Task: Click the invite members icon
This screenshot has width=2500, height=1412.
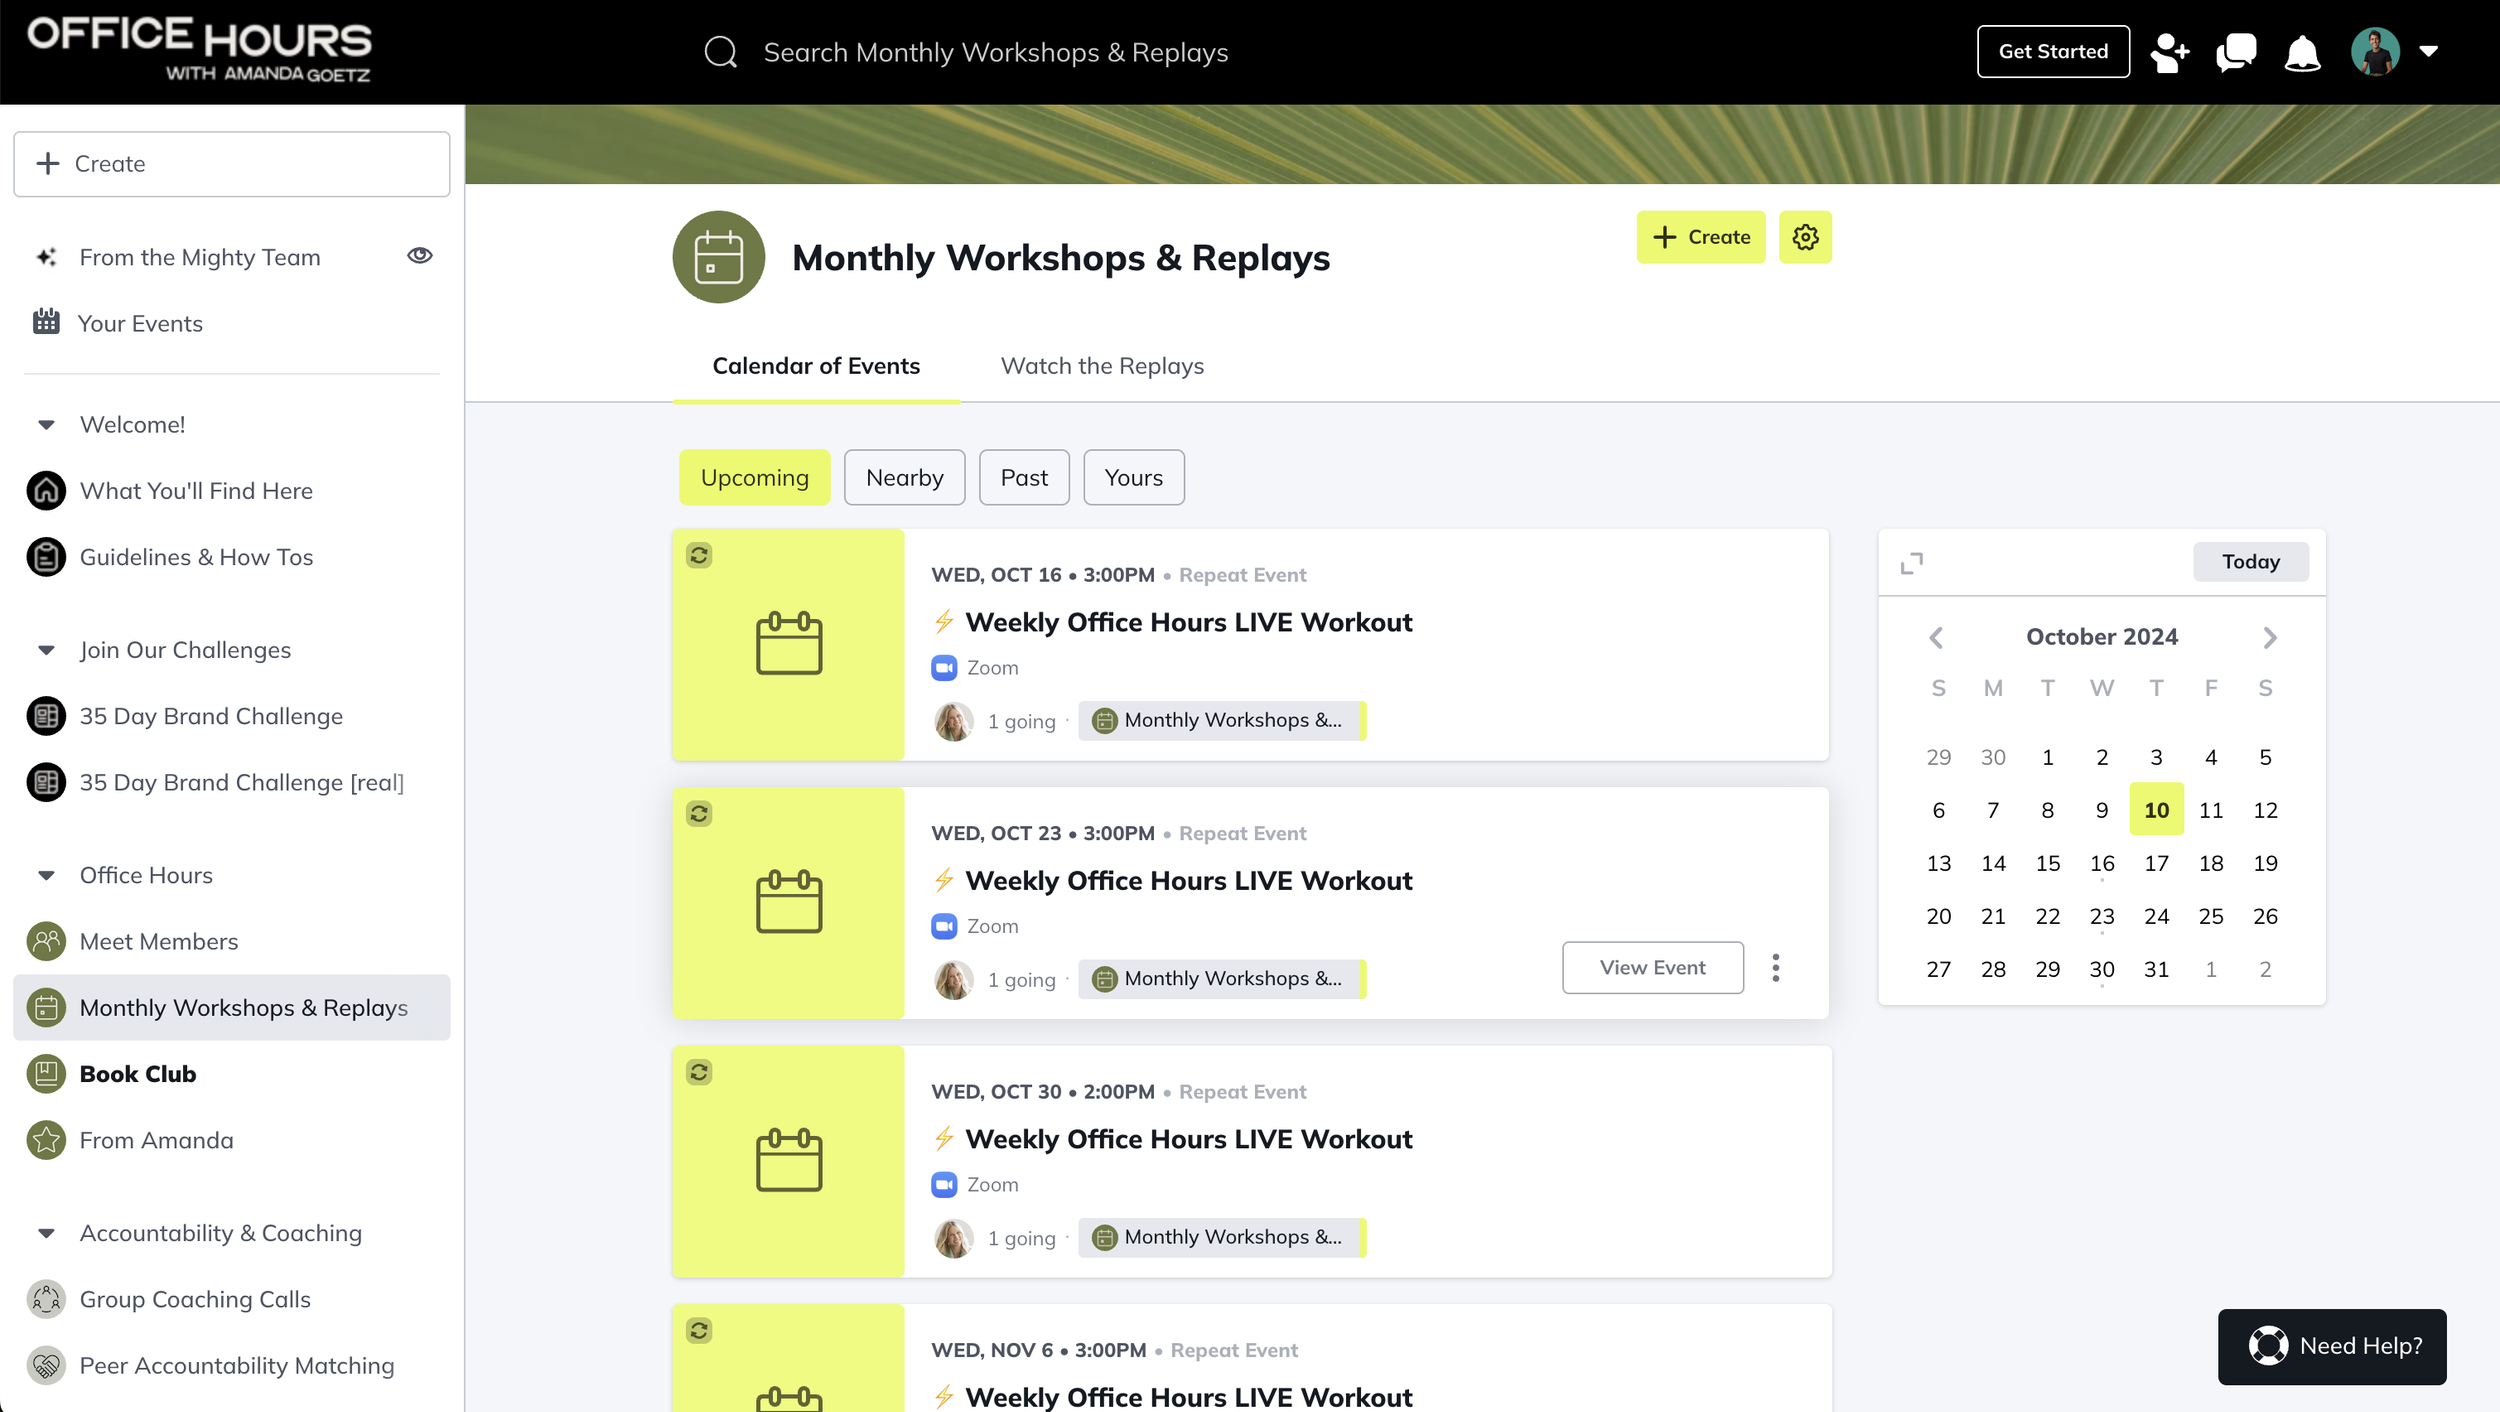Action: click(x=2170, y=52)
